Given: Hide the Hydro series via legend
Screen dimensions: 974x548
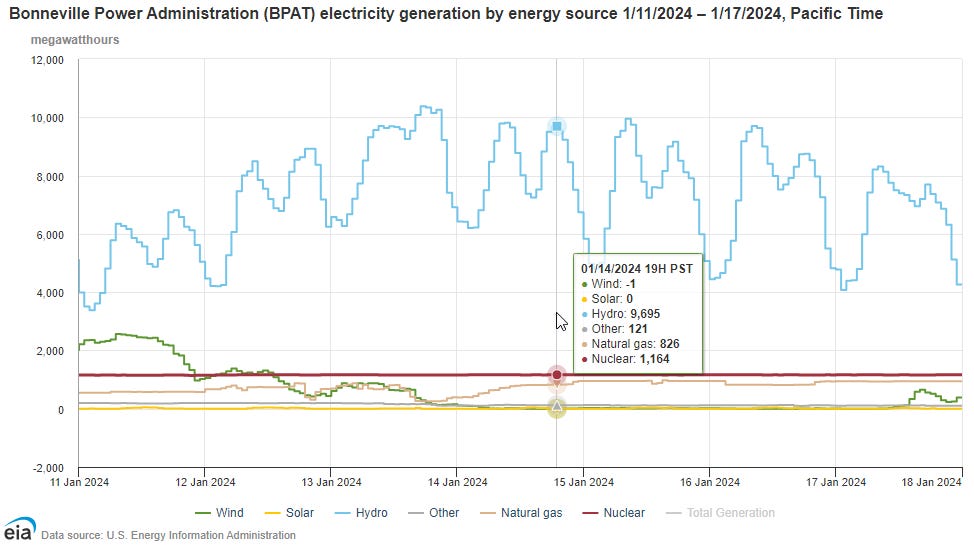Looking at the screenshot, I should [361, 513].
